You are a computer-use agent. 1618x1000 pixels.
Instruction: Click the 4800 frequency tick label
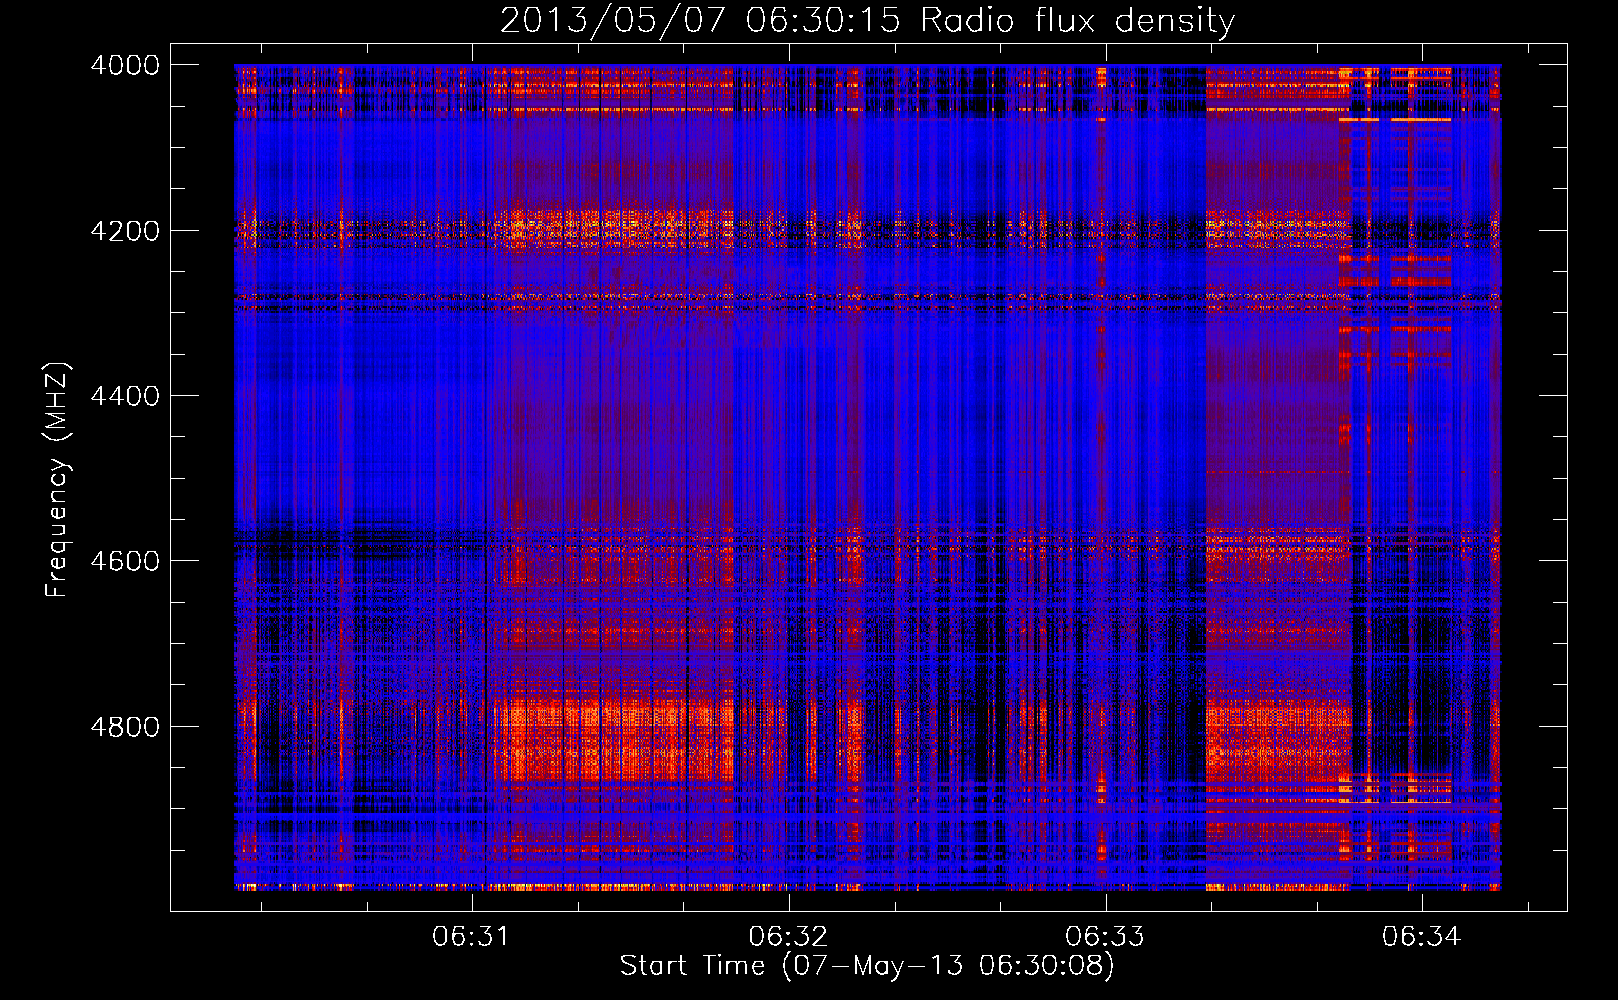point(125,727)
